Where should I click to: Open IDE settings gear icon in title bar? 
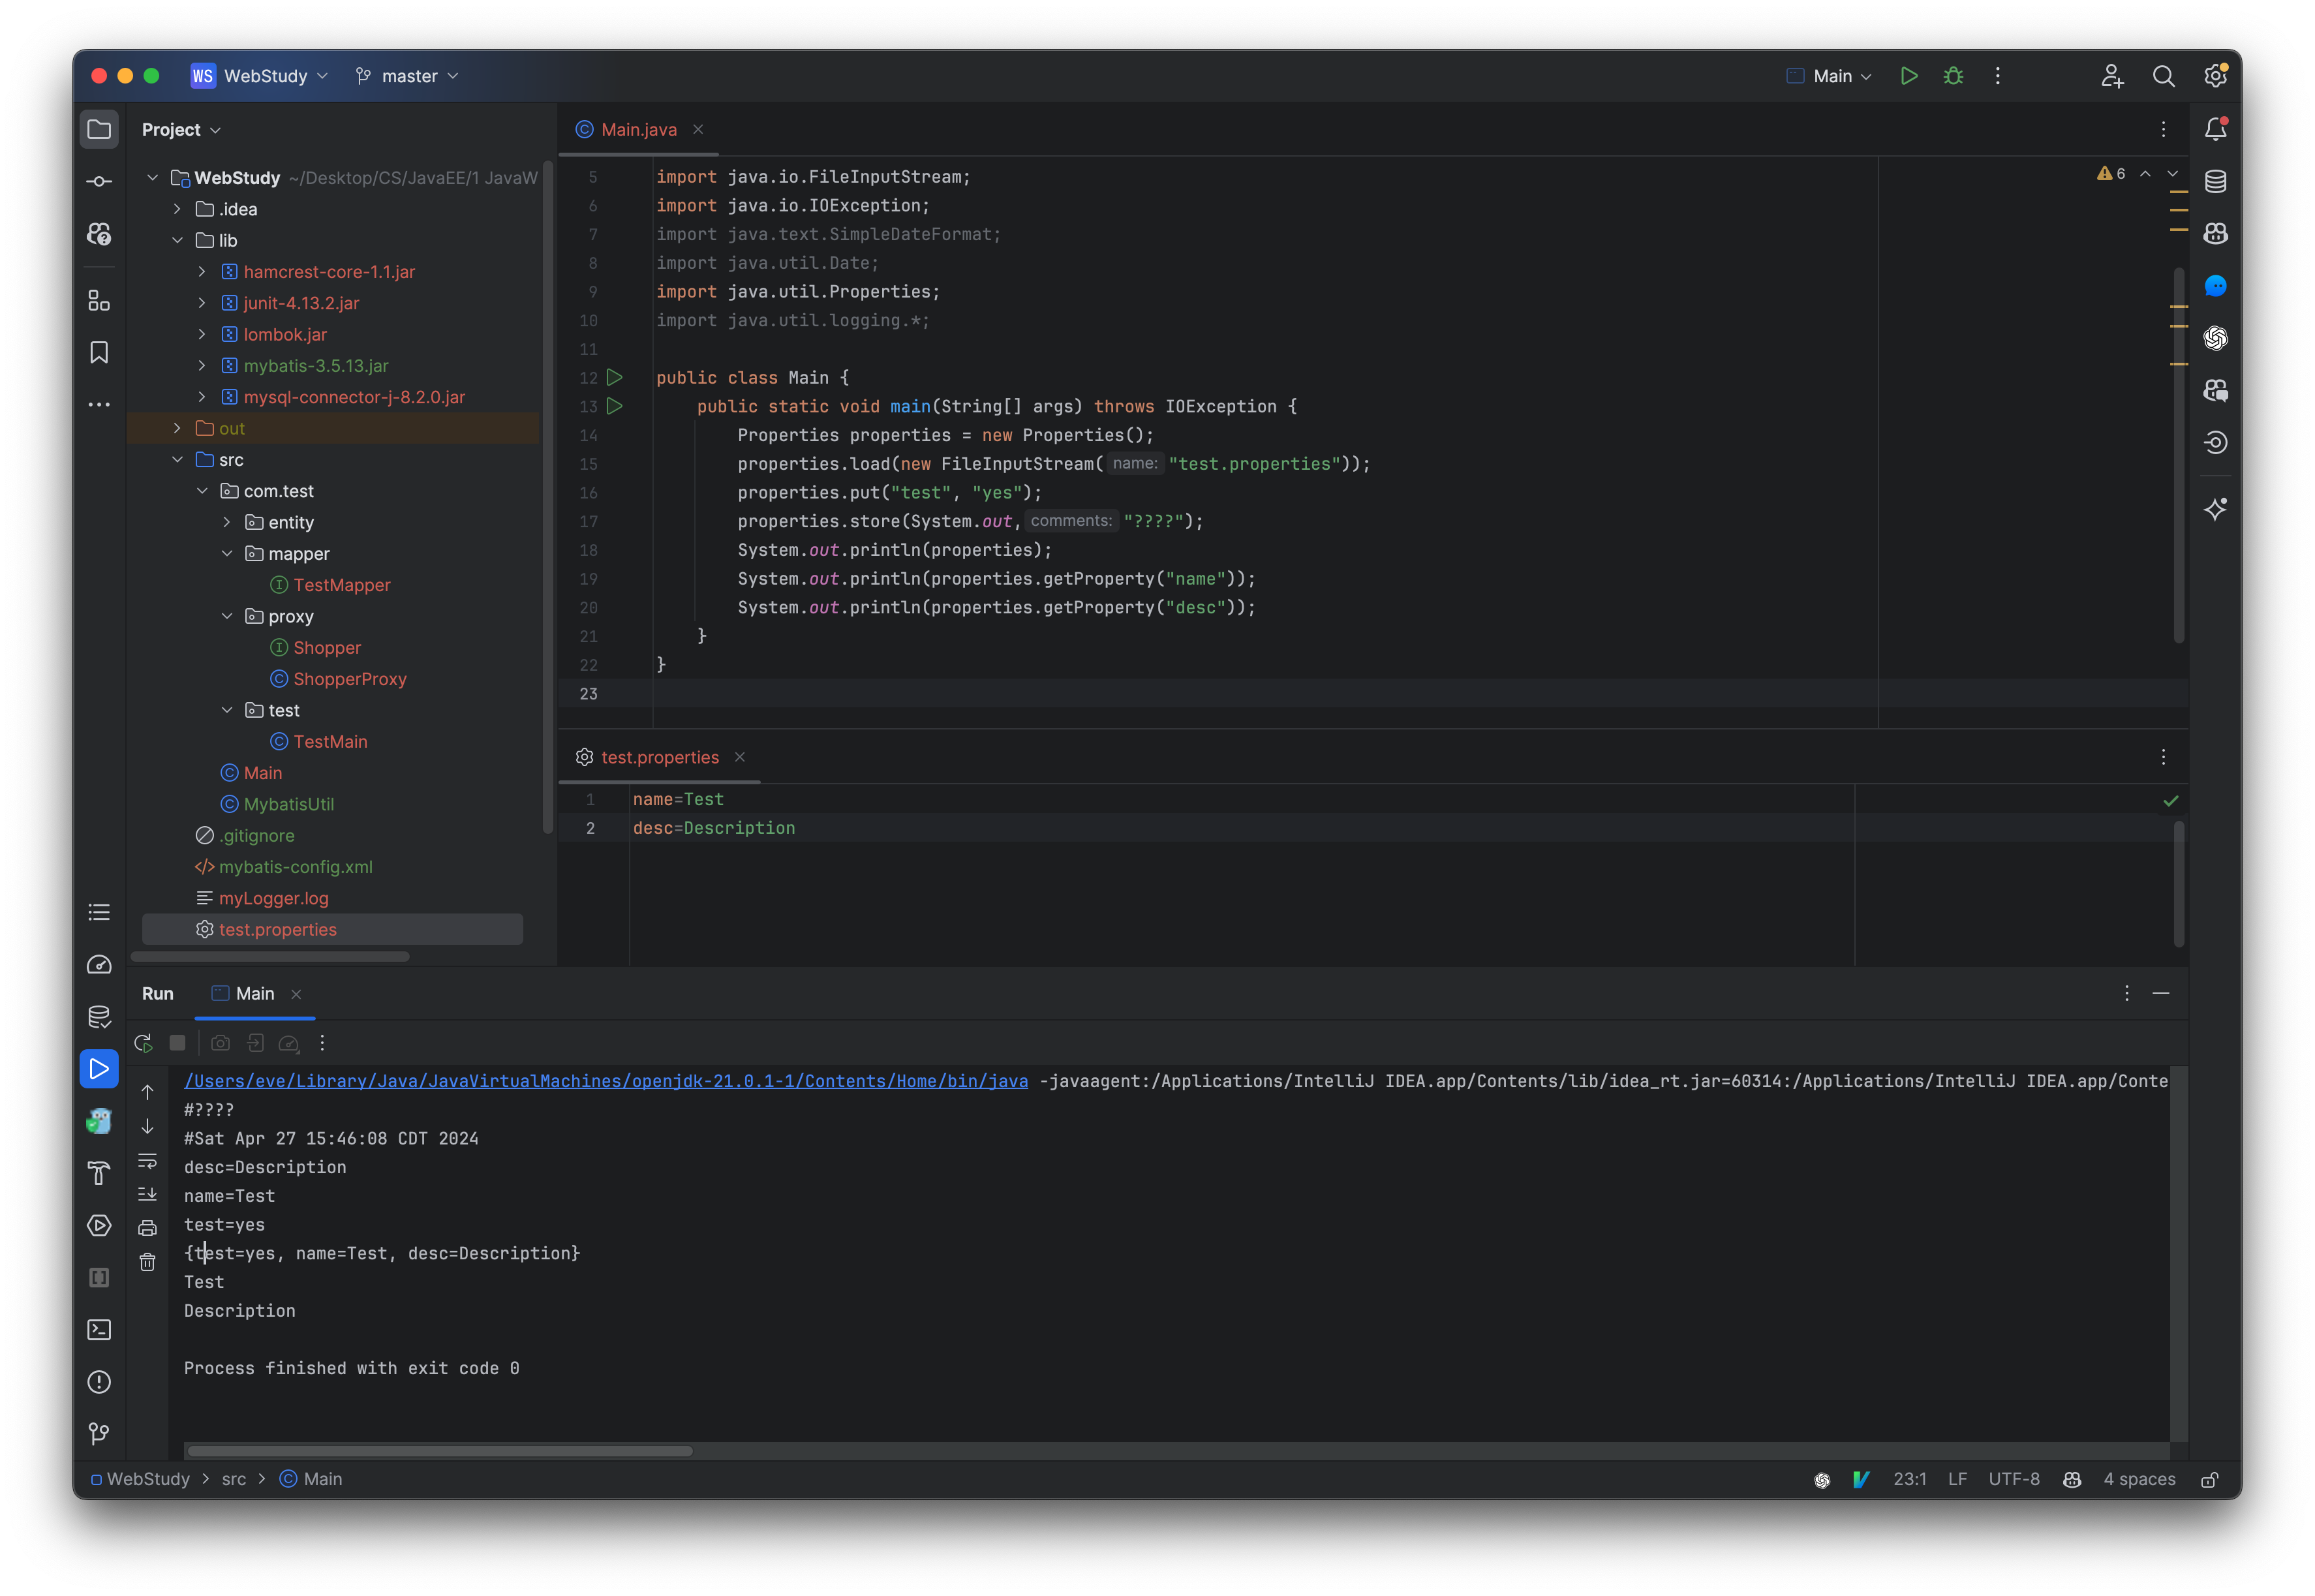(2215, 76)
